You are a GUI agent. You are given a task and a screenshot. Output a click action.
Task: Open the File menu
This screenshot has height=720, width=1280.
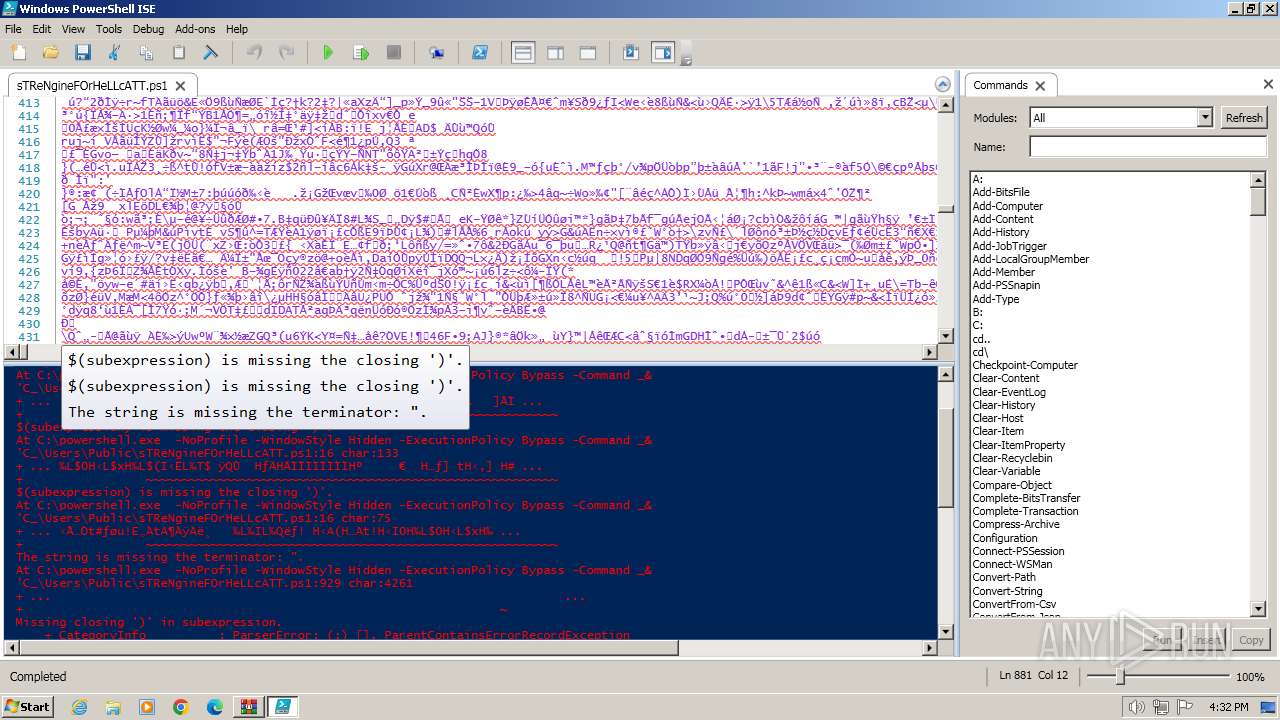click(x=13, y=29)
